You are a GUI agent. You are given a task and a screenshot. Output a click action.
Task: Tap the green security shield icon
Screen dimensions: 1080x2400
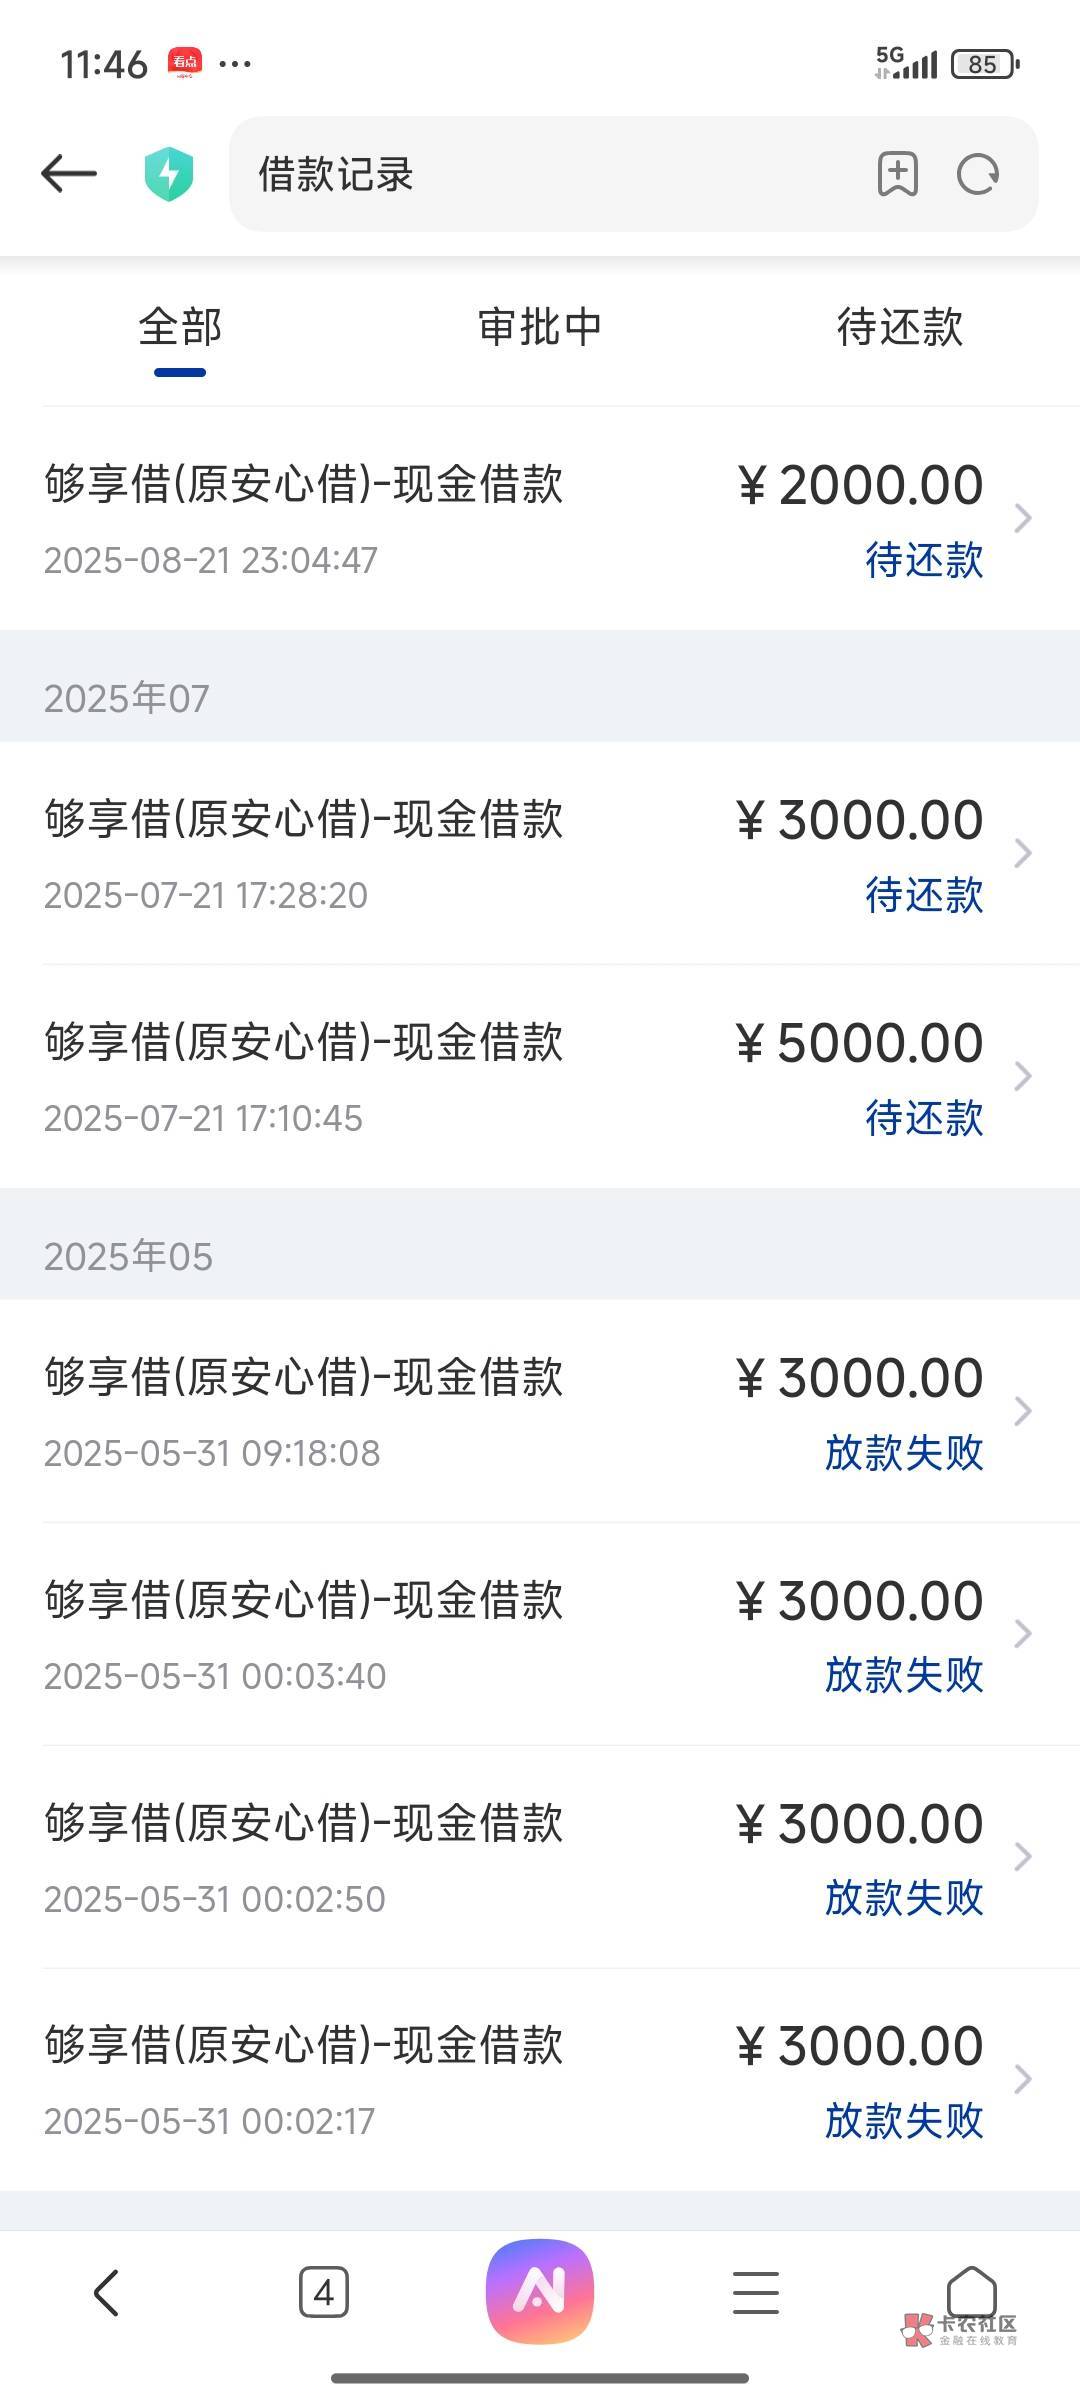(168, 174)
